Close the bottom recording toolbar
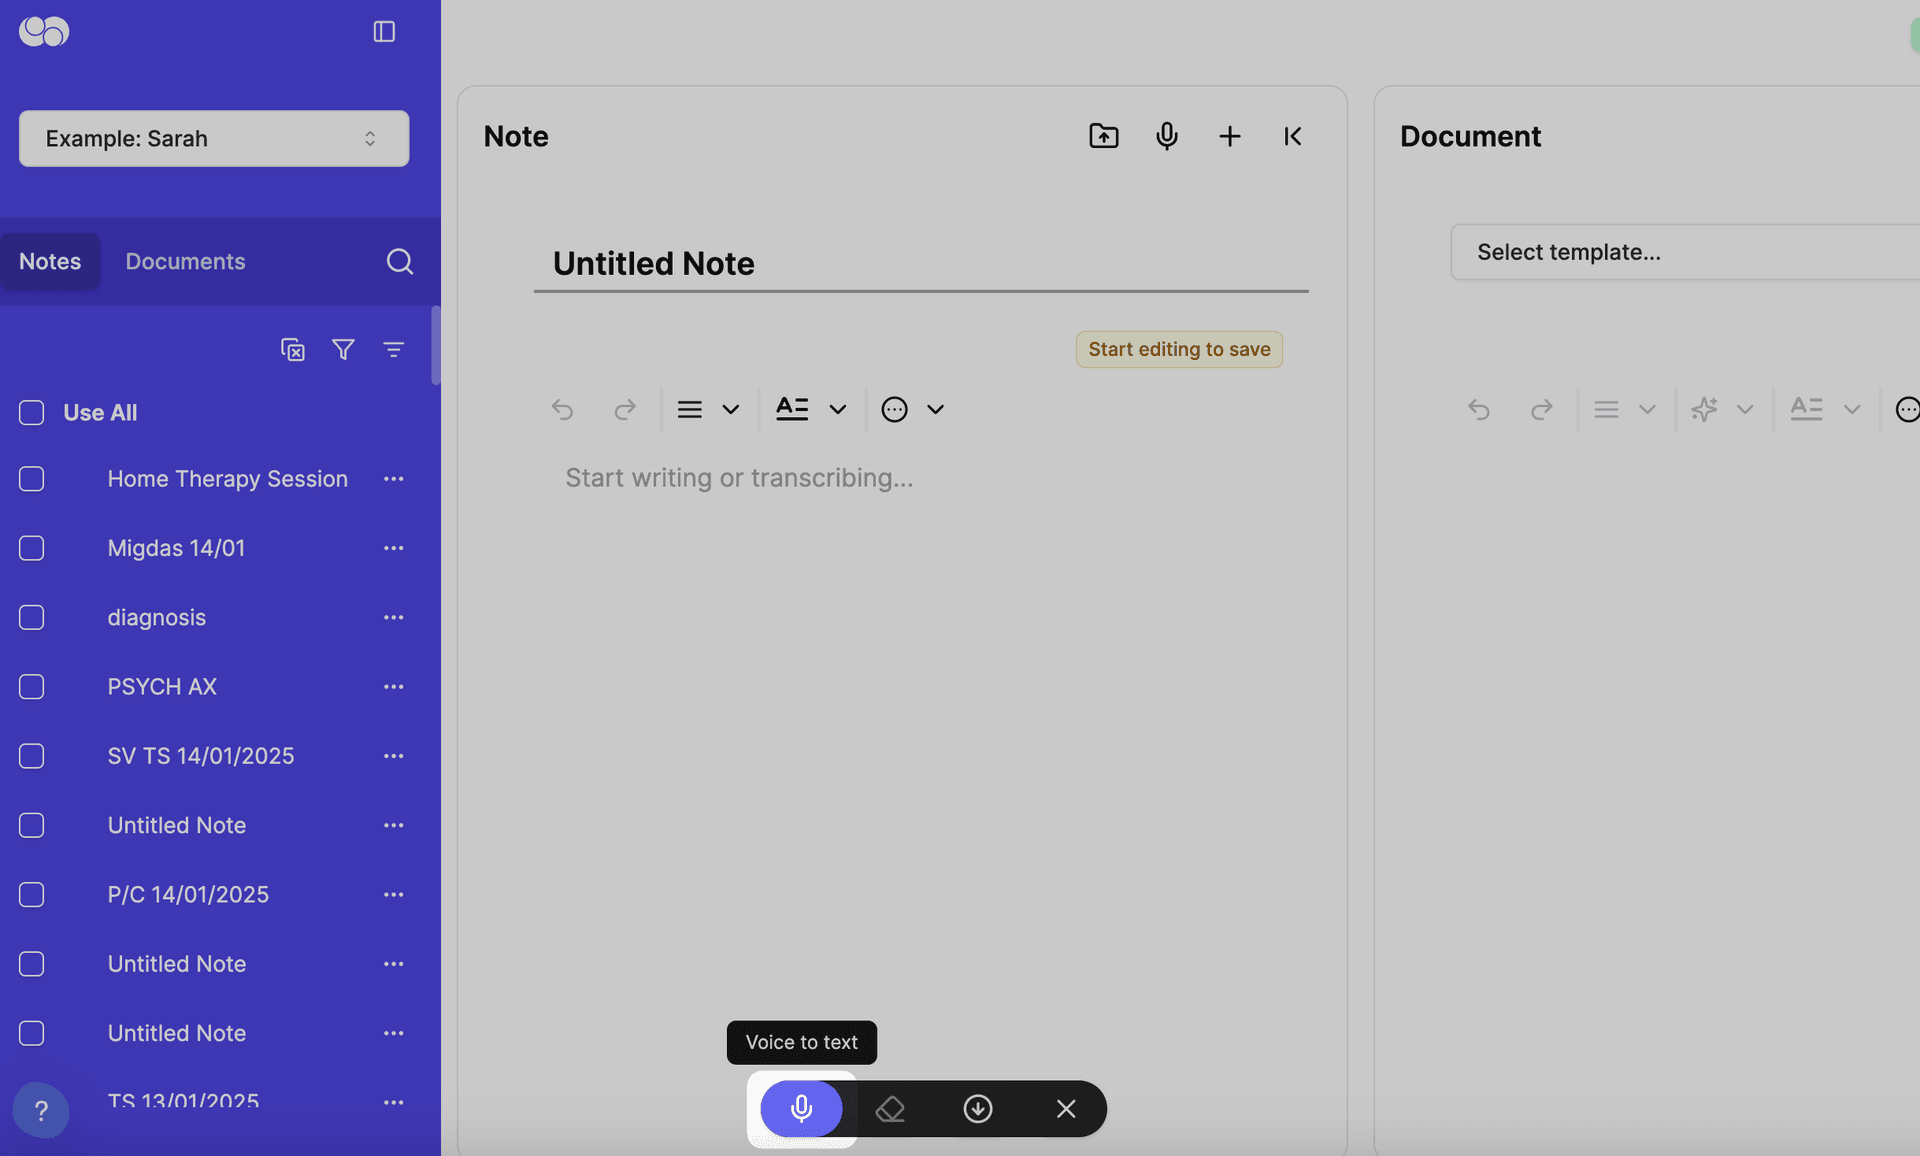The image size is (1920, 1156). click(1066, 1108)
